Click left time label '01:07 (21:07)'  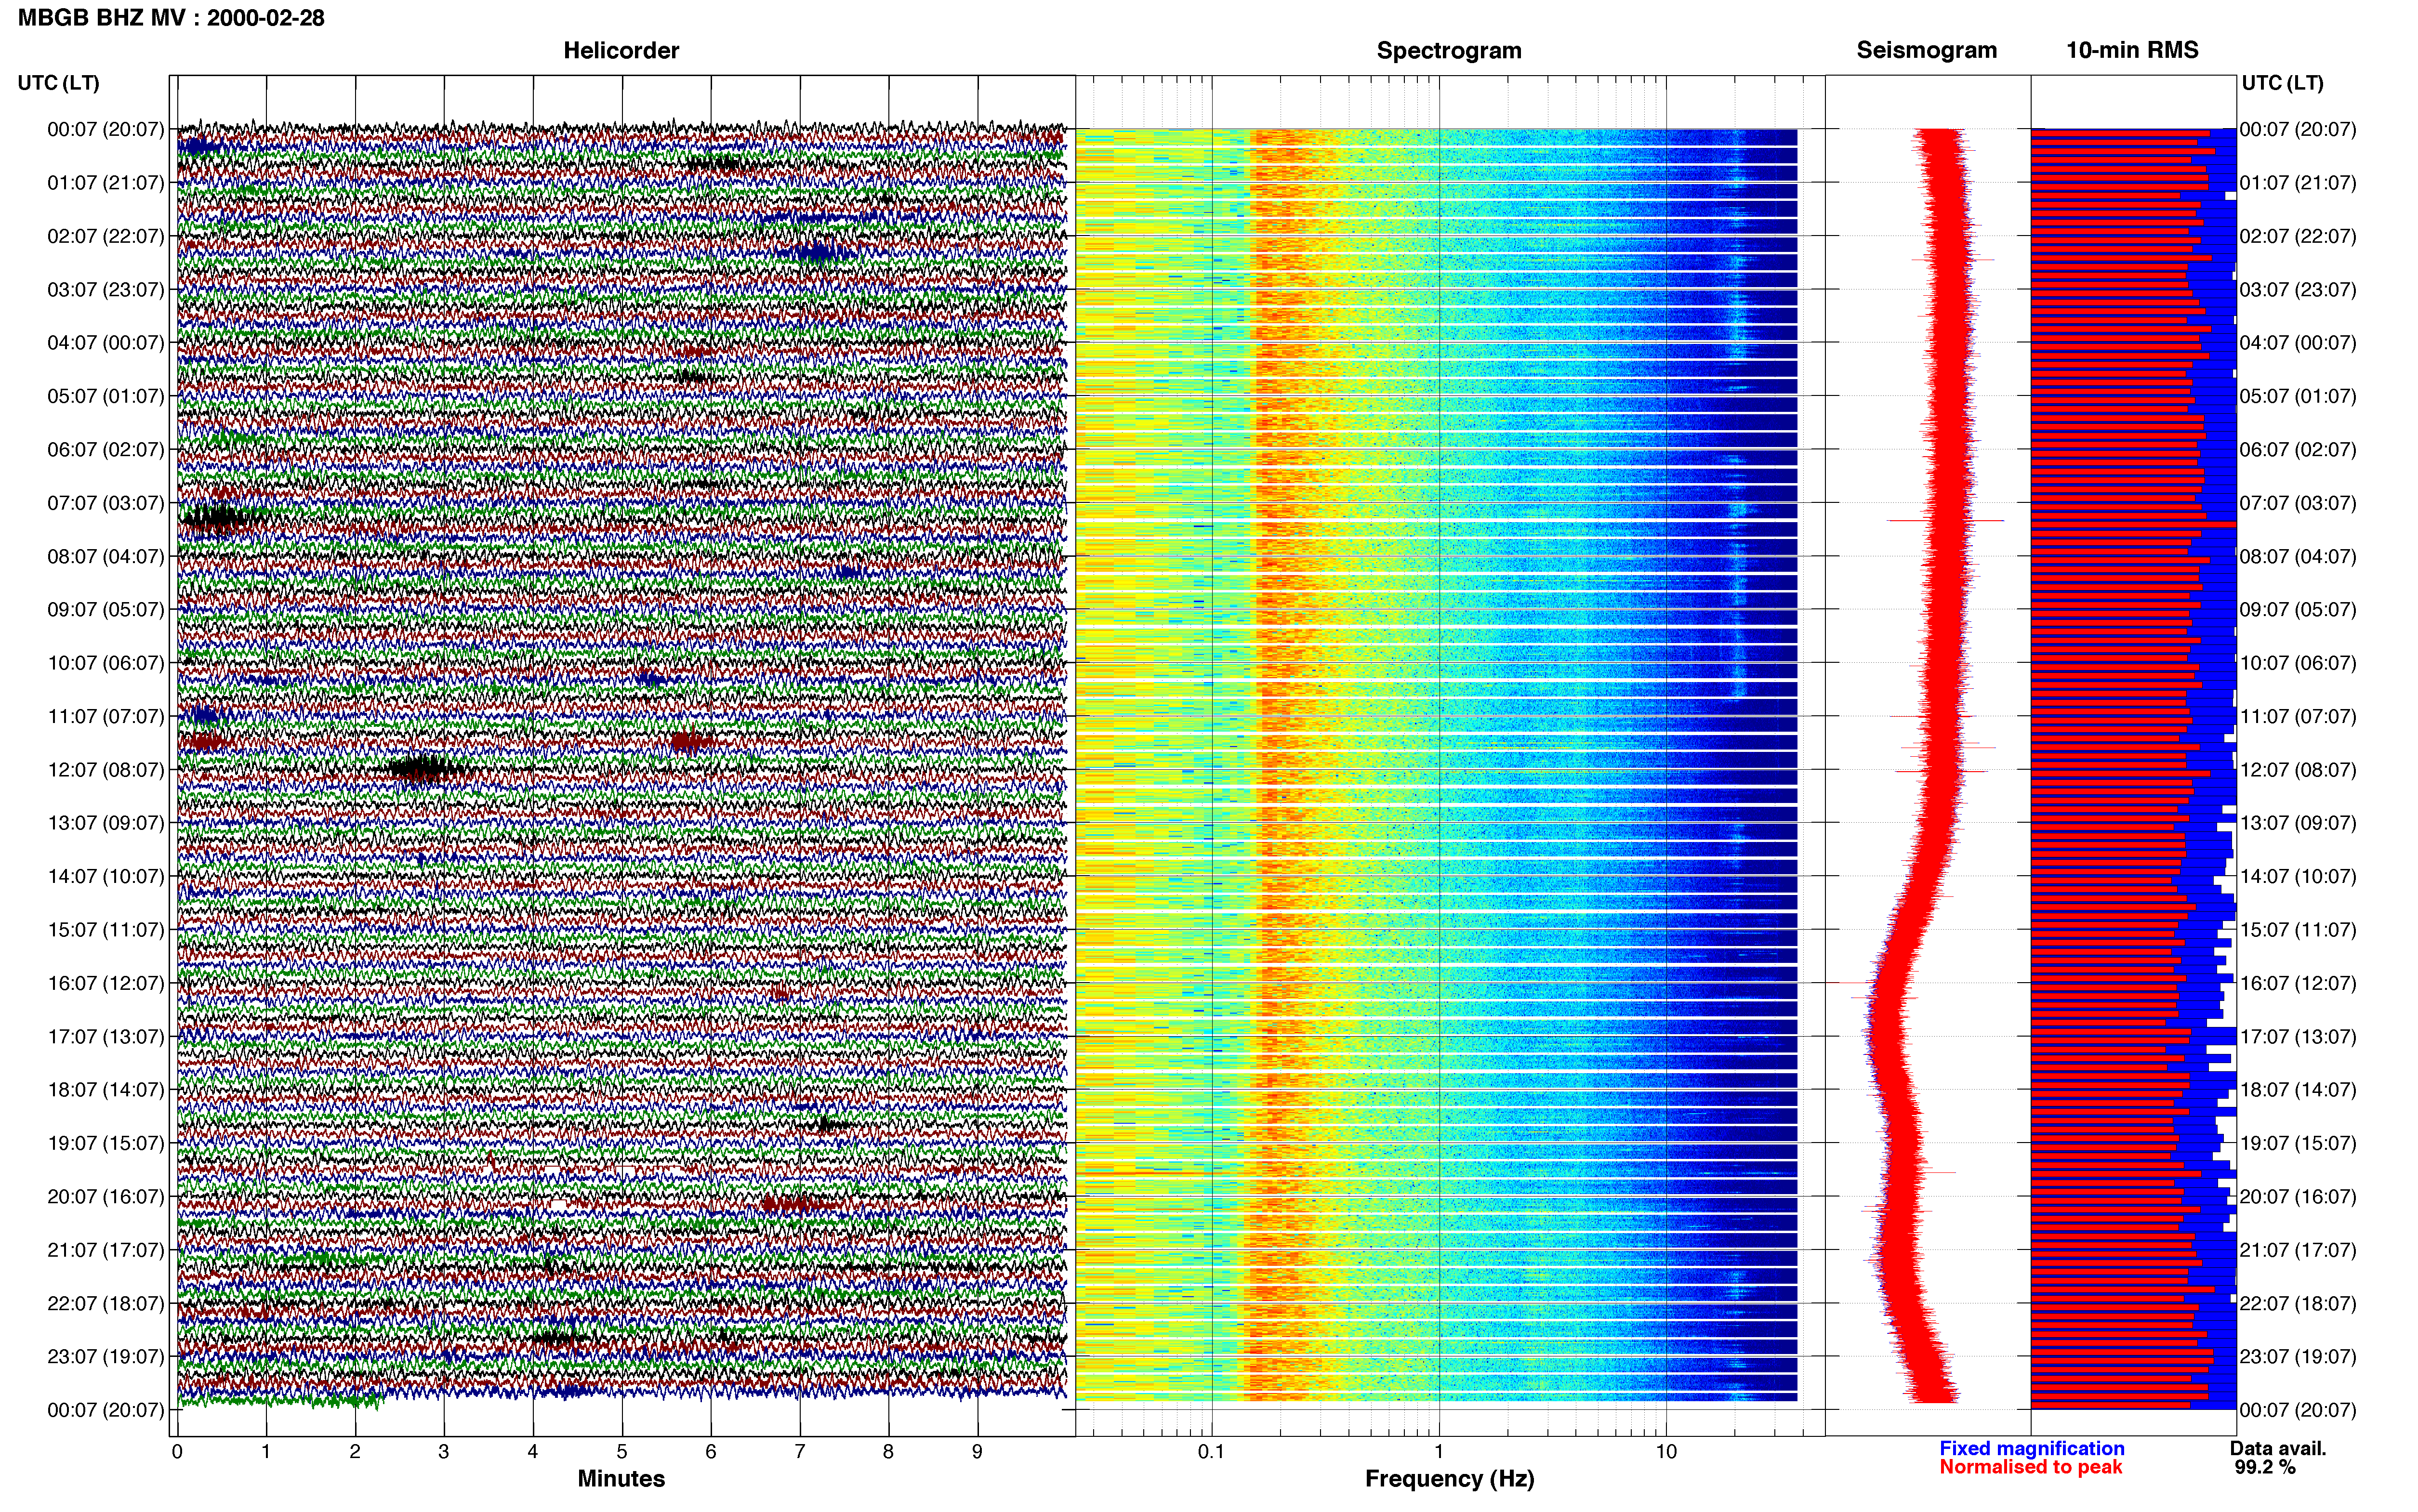point(105,182)
